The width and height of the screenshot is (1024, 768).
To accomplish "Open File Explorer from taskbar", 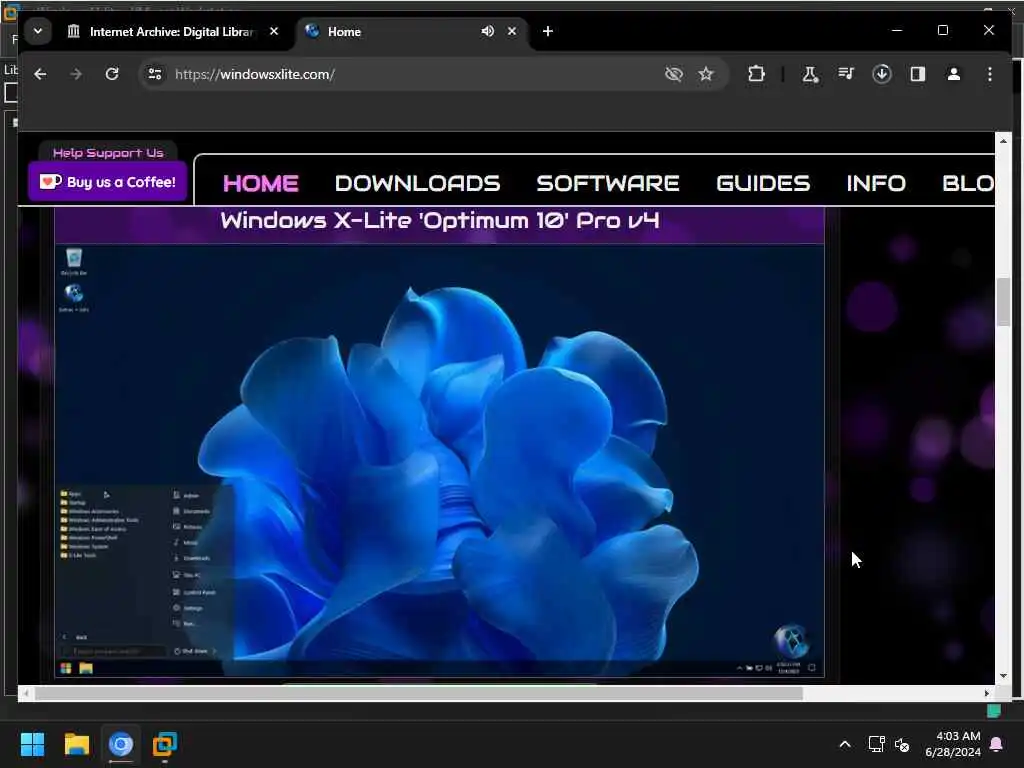I will point(77,744).
